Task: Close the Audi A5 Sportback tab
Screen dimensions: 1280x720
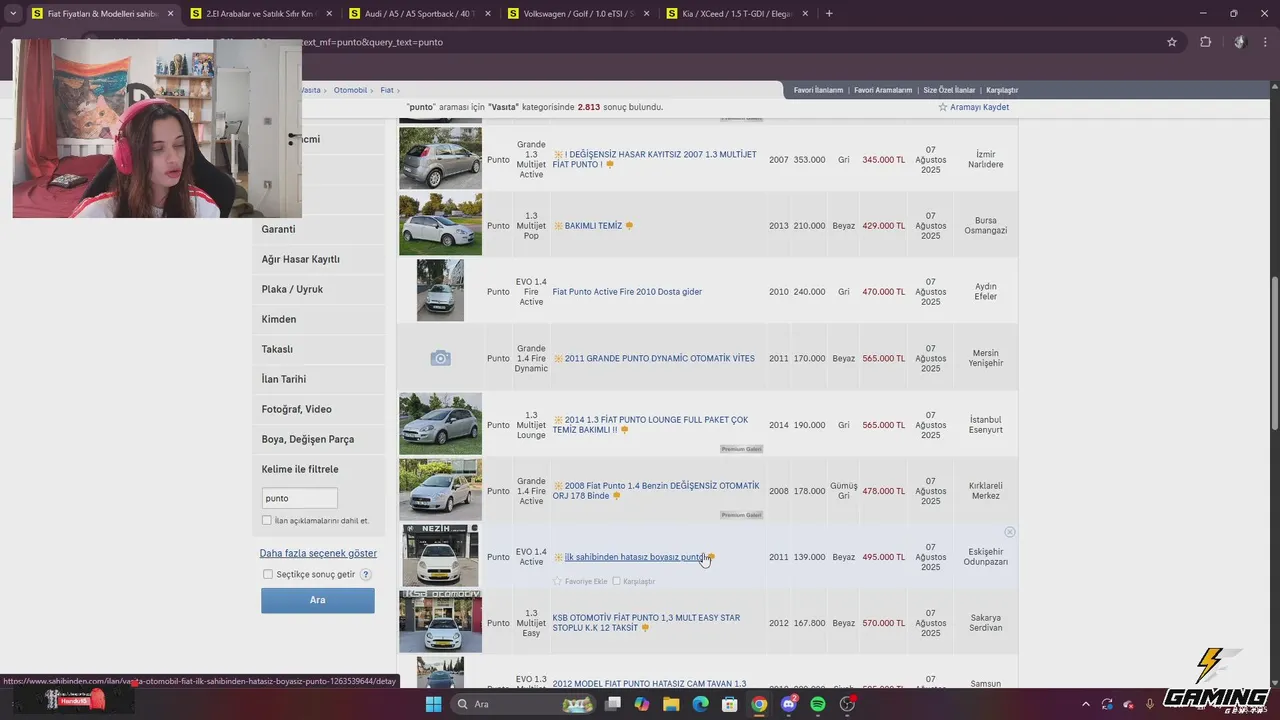Action: (490, 14)
